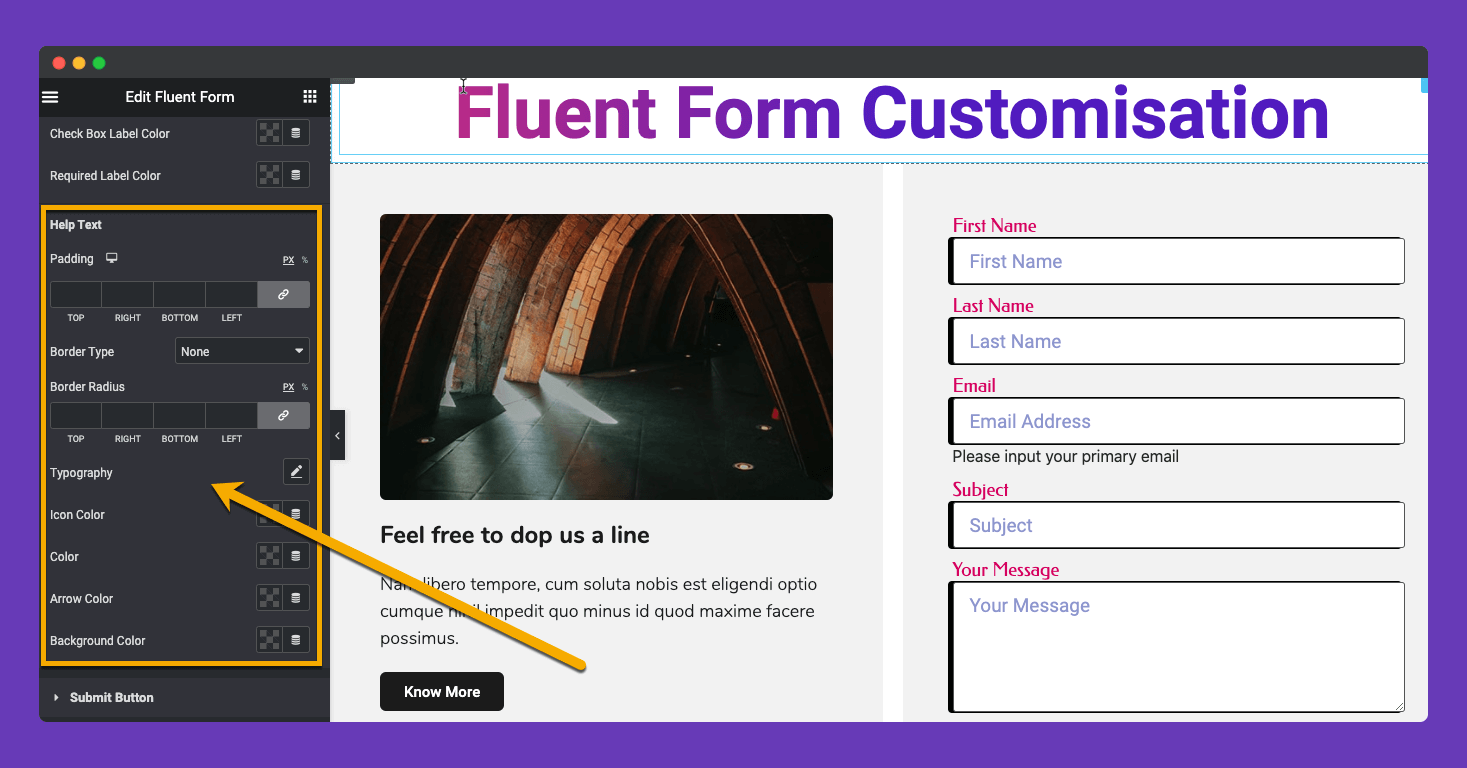Click the Border Radius RIGHT input field
The height and width of the screenshot is (768, 1467).
tap(128, 416)
